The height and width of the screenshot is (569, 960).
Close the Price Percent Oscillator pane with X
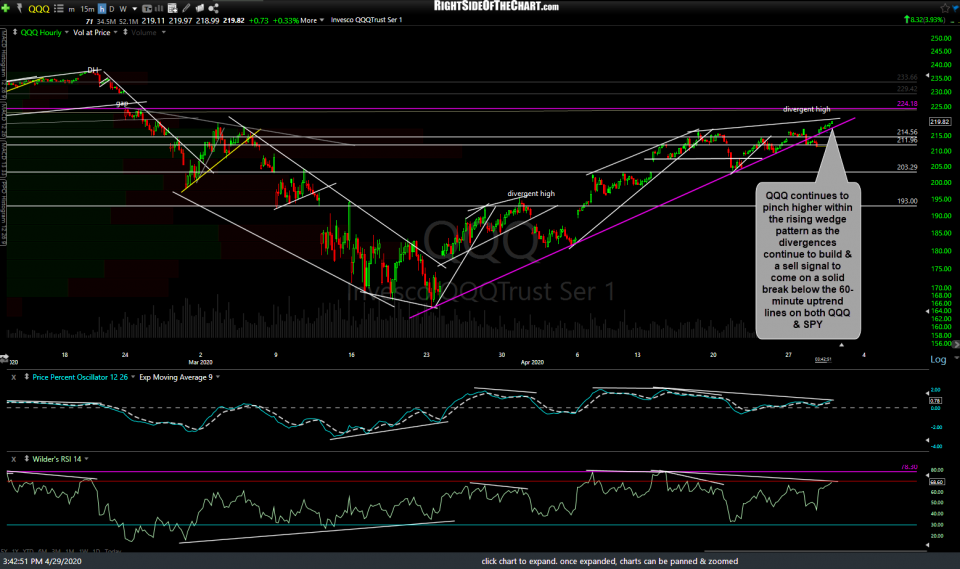(x=13, y=377)
